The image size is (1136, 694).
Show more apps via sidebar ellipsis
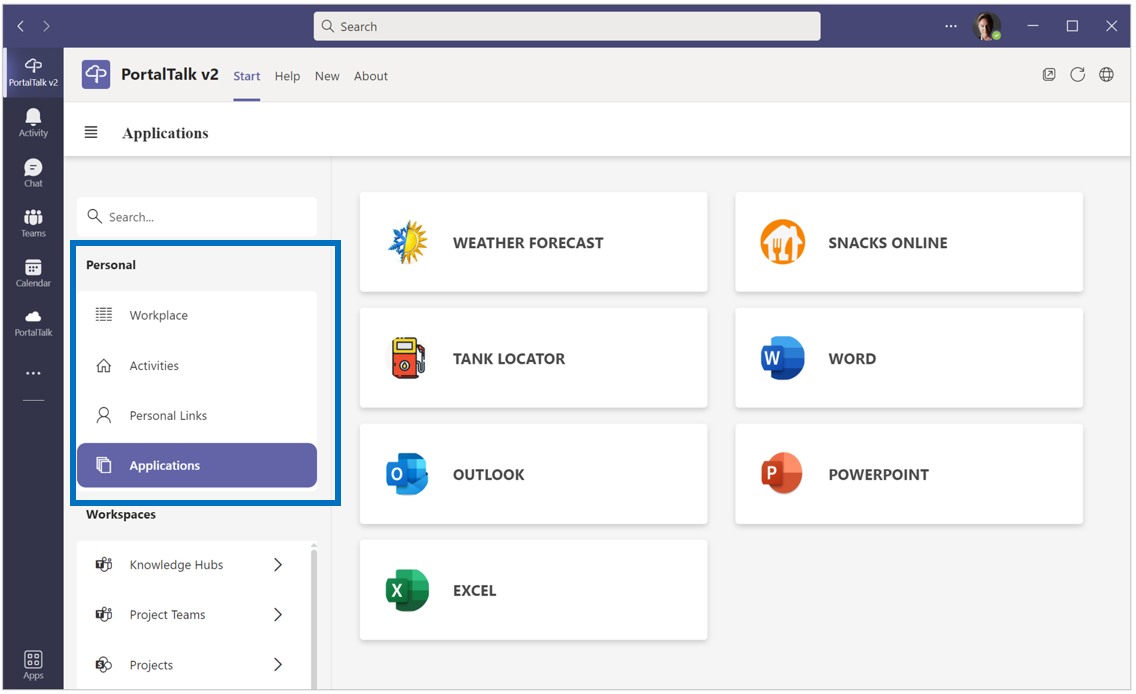click(33, 373)
